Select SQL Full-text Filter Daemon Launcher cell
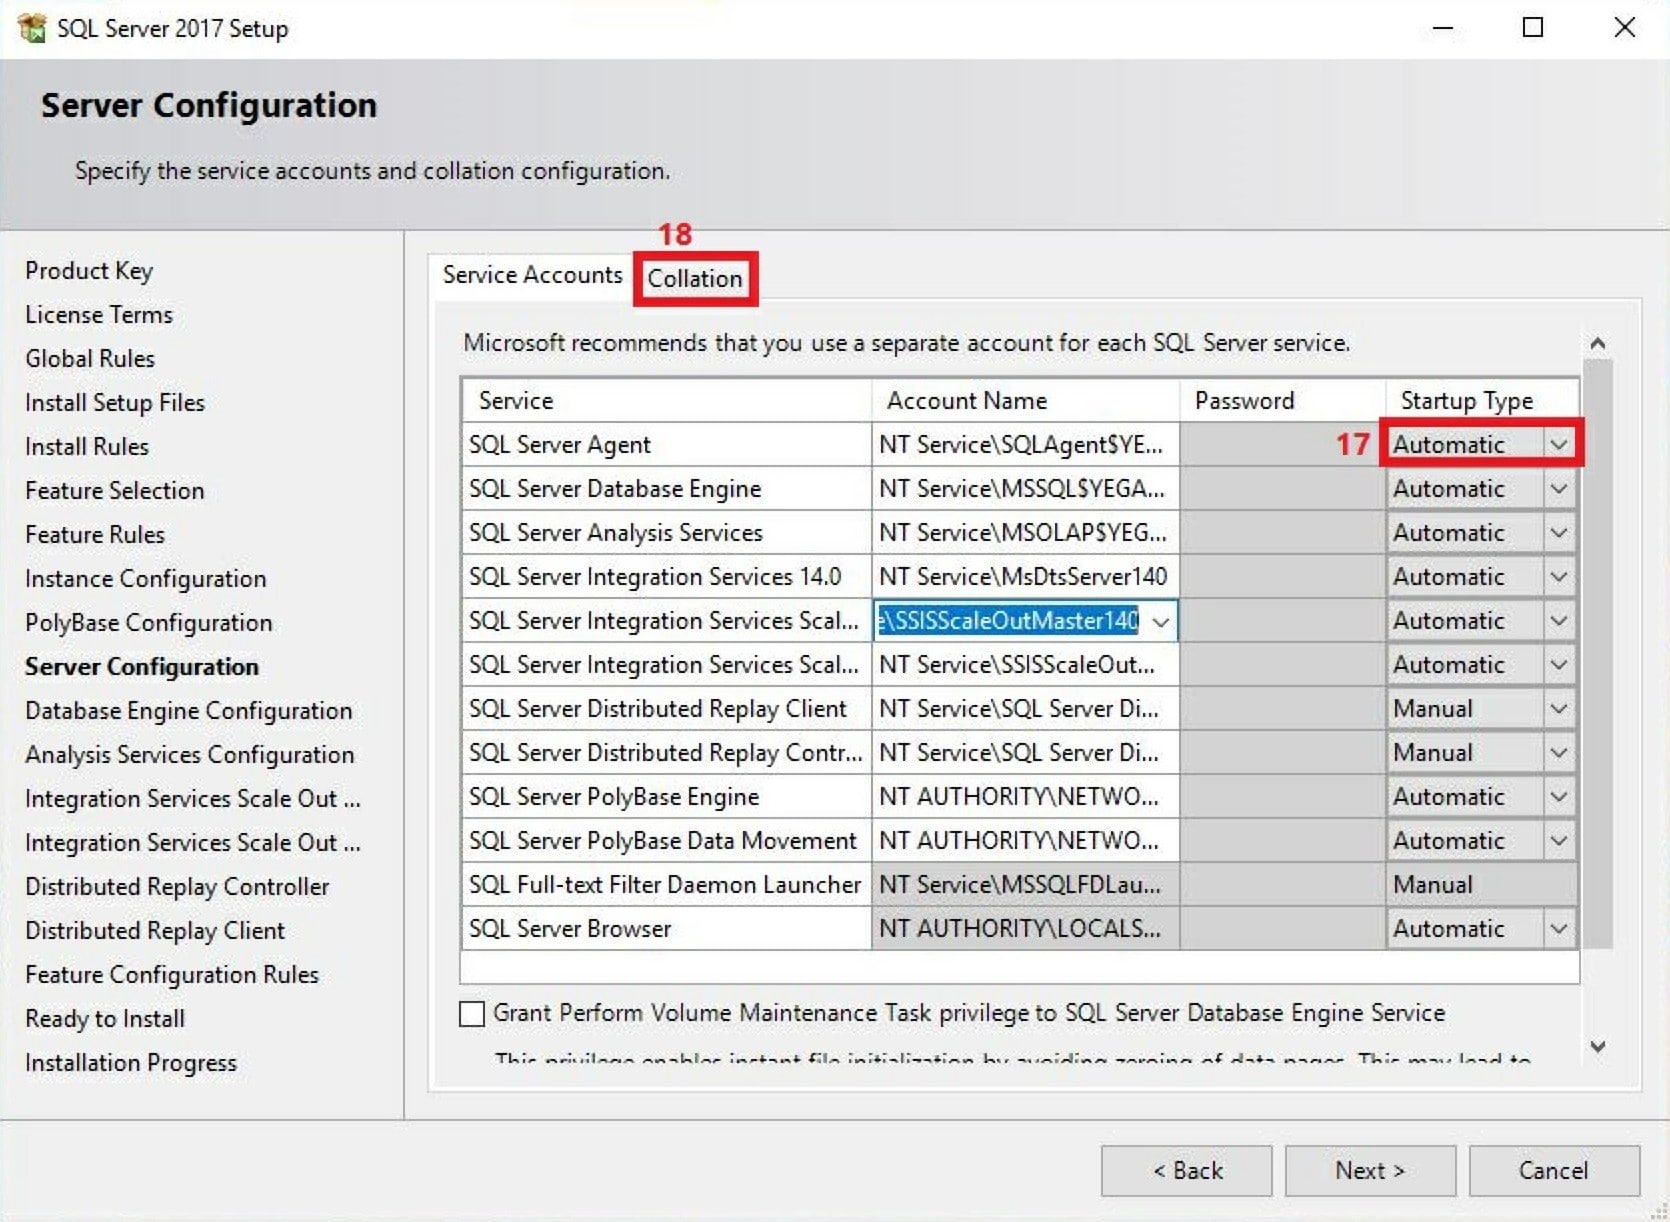Viewport: 1670px width, 1222px height. point(667,885)
